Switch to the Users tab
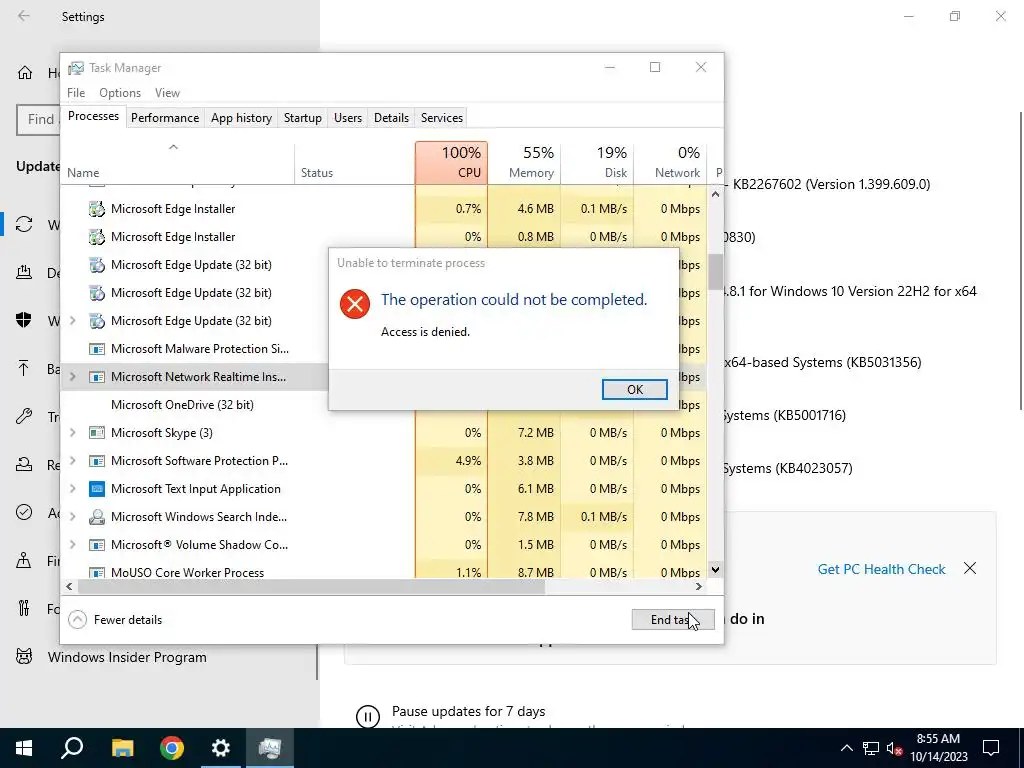This screenshot has height=768, width=1024. [x=347, y=118]
